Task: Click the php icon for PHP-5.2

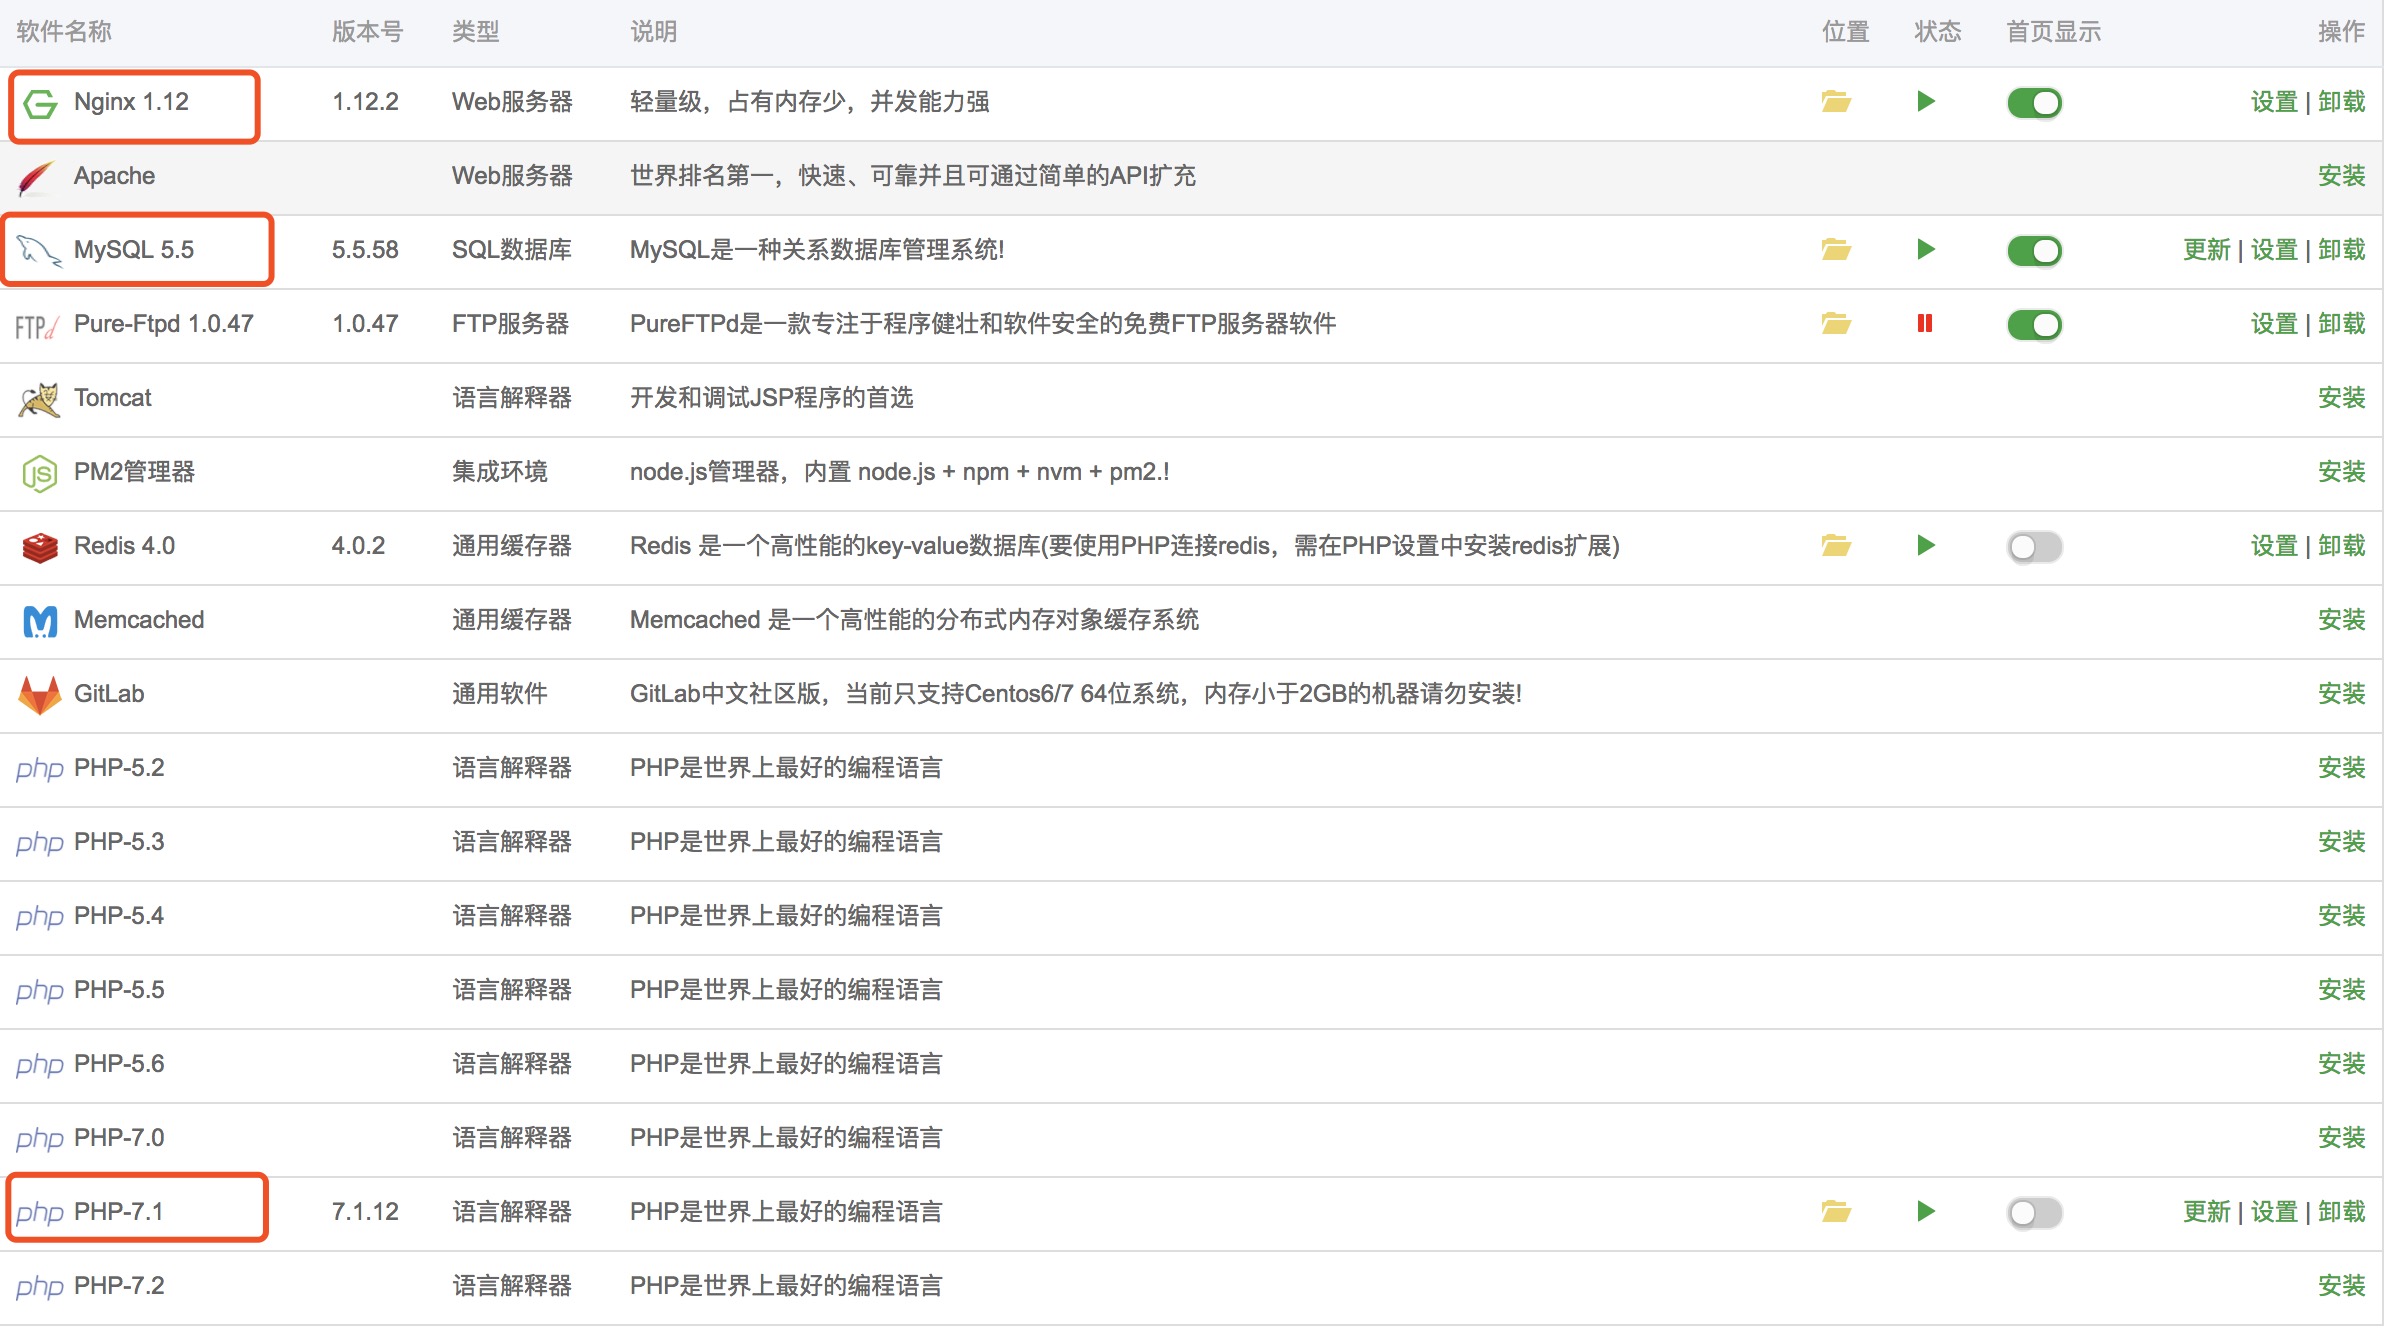Action: [x=40, y=769]
